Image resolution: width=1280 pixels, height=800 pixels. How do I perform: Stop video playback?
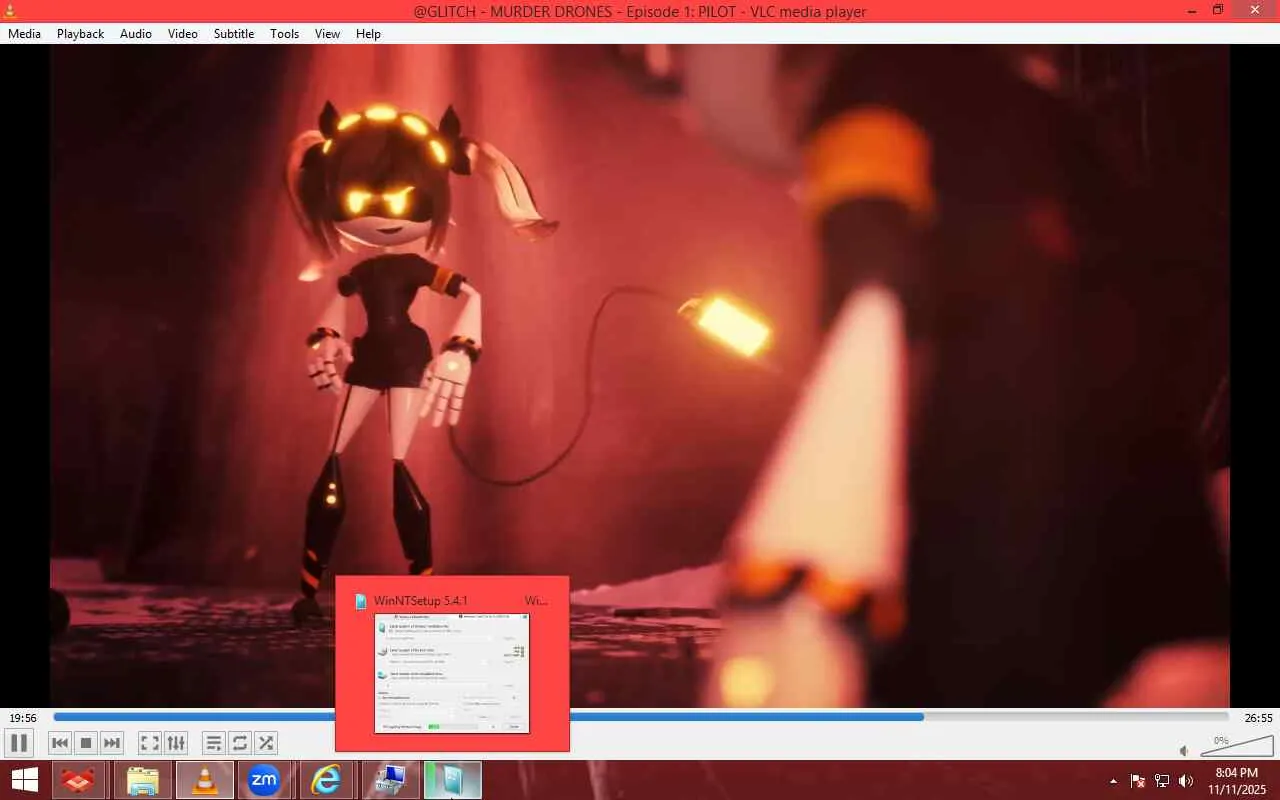coord(86,743)
